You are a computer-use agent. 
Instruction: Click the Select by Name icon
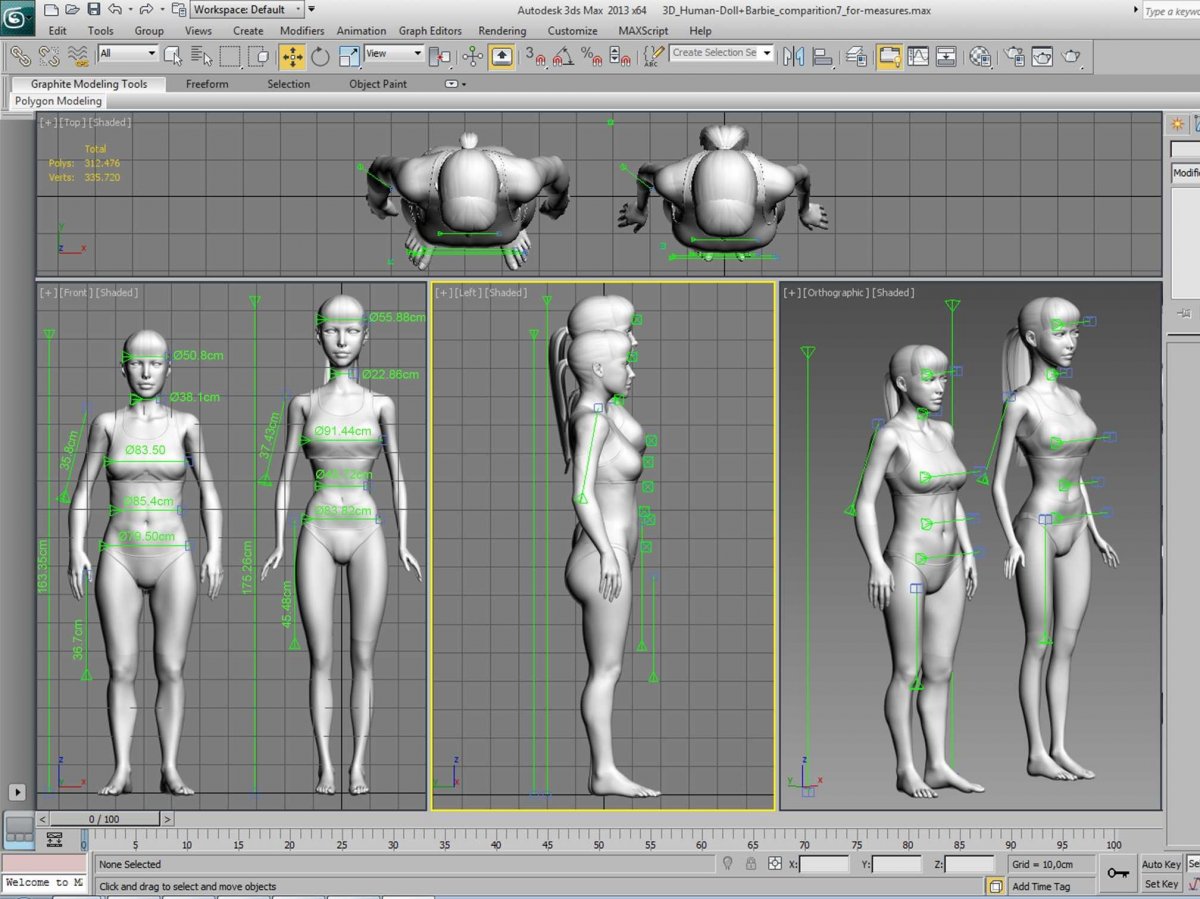point(200,56)
